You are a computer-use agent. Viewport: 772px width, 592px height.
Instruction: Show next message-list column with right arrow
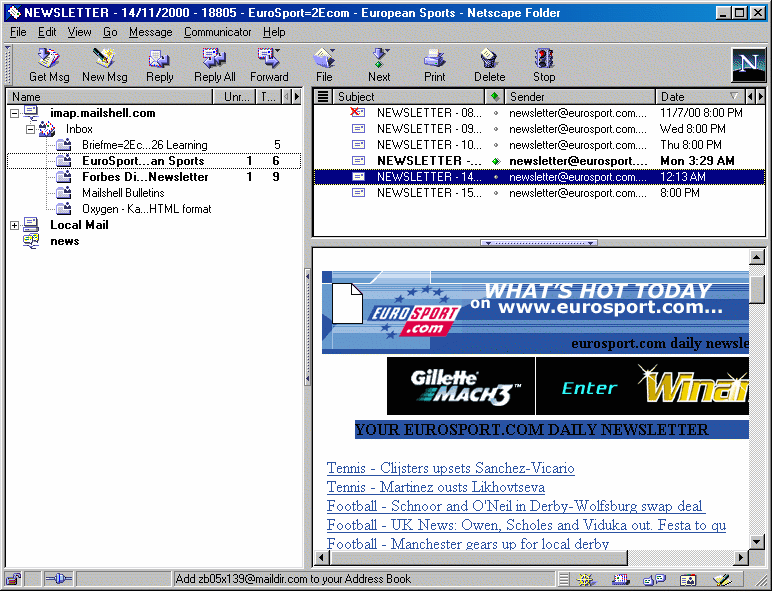tap(761, 97)
